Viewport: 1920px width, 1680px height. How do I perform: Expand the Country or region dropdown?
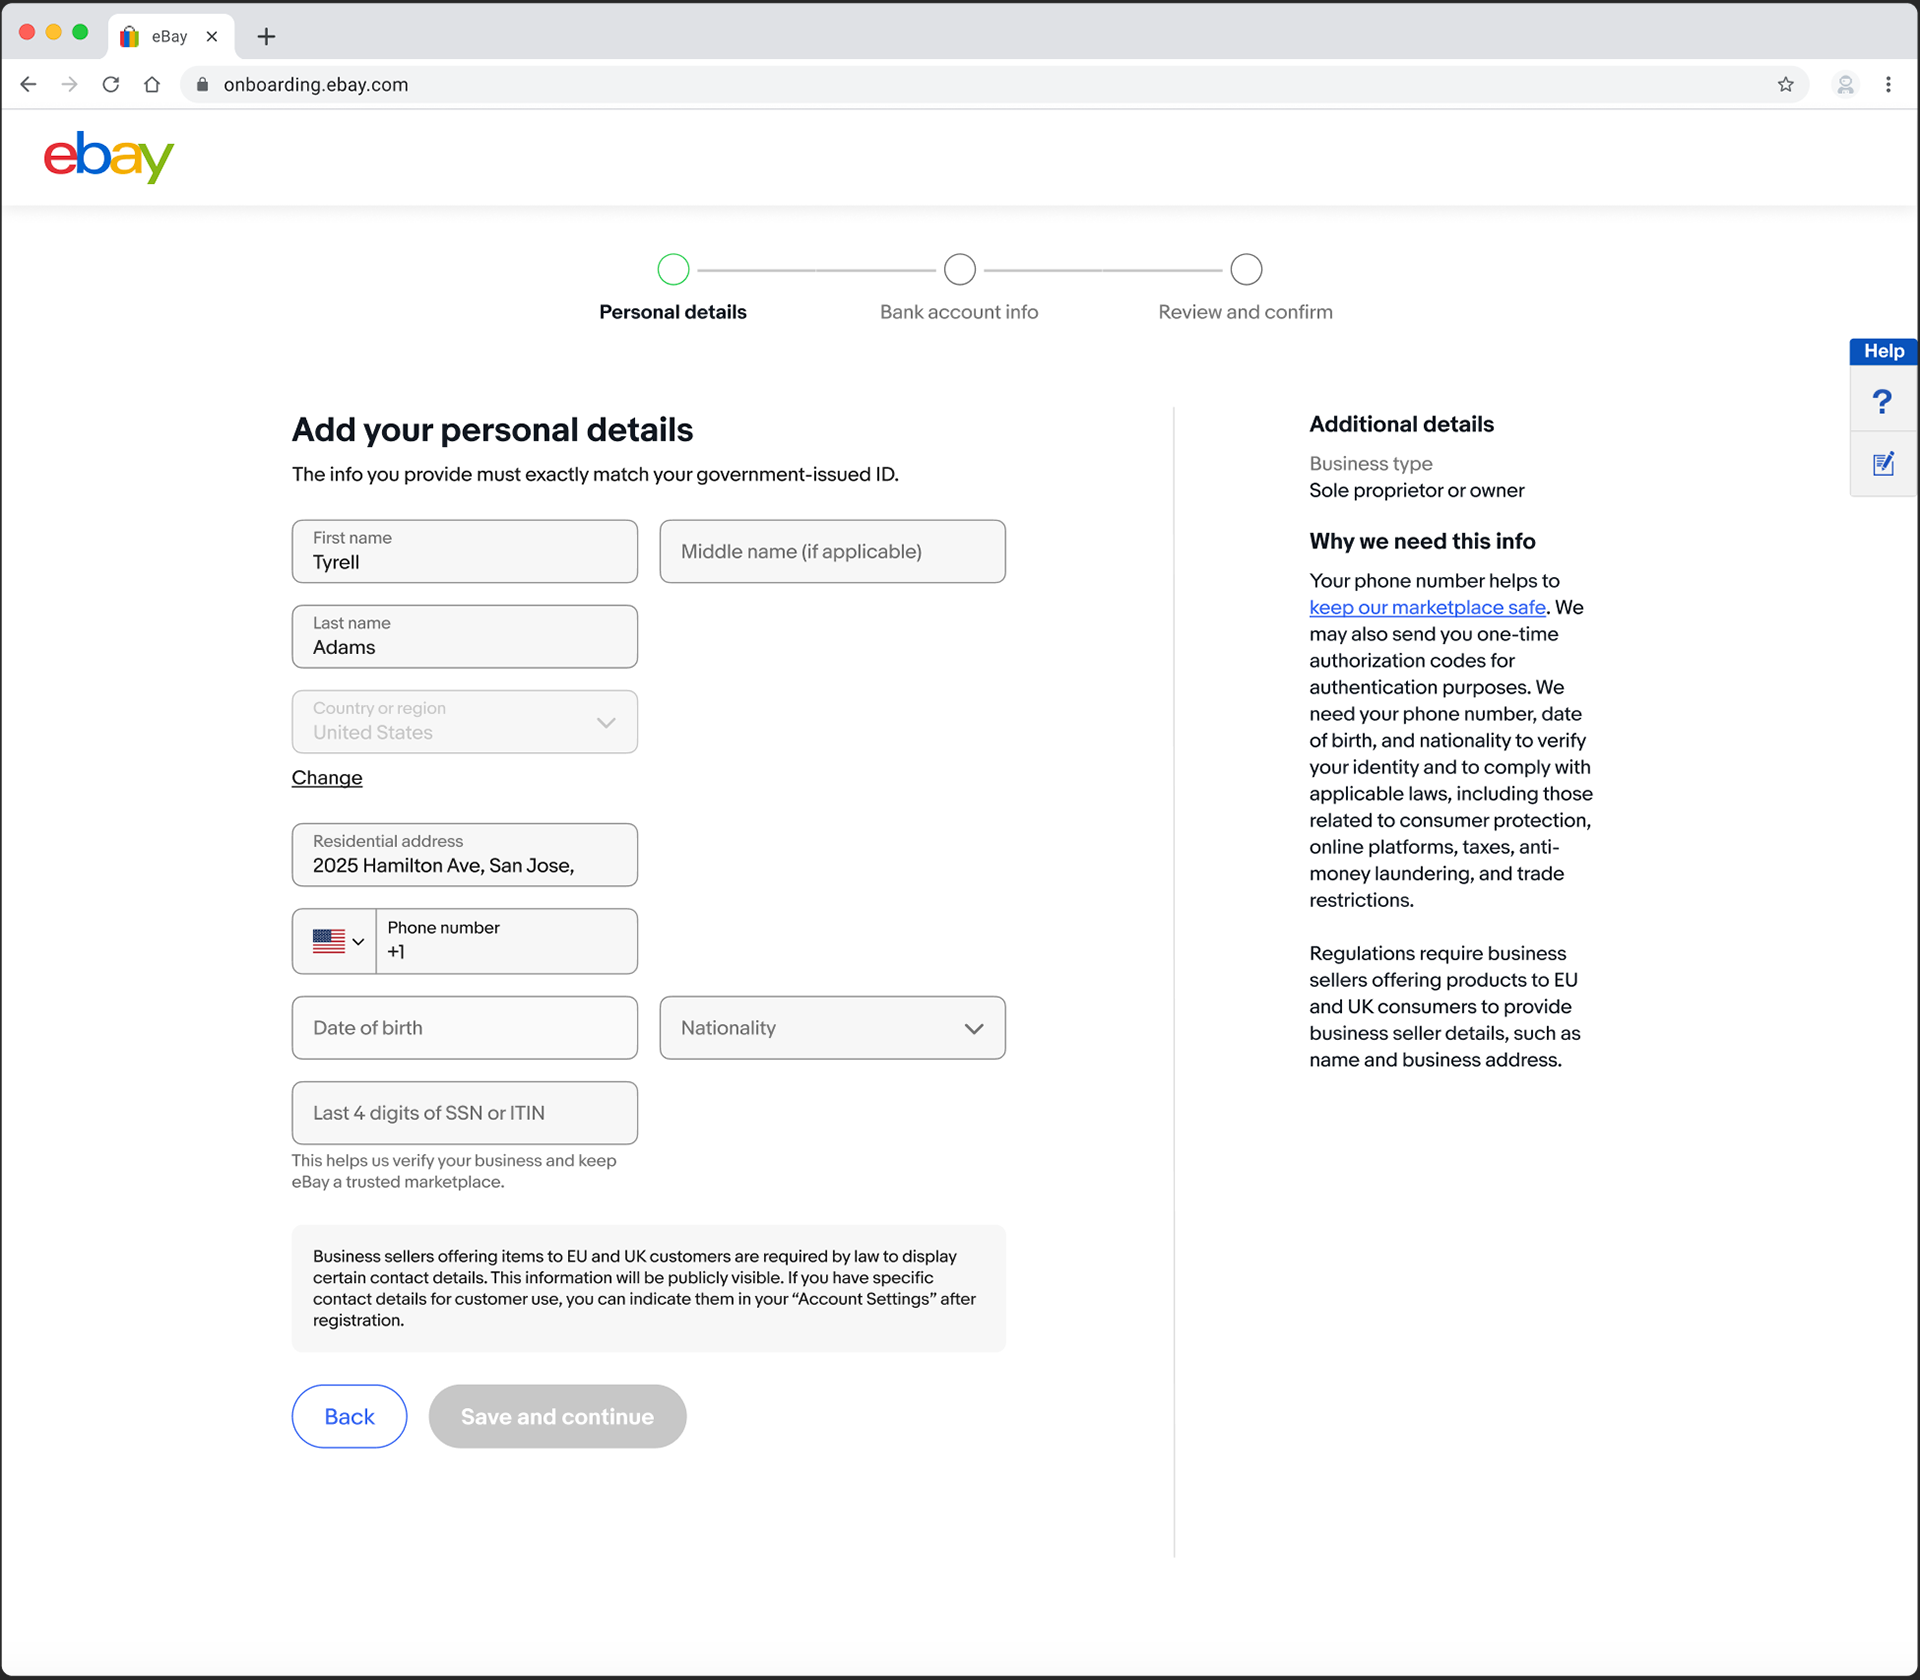(464, 722)
